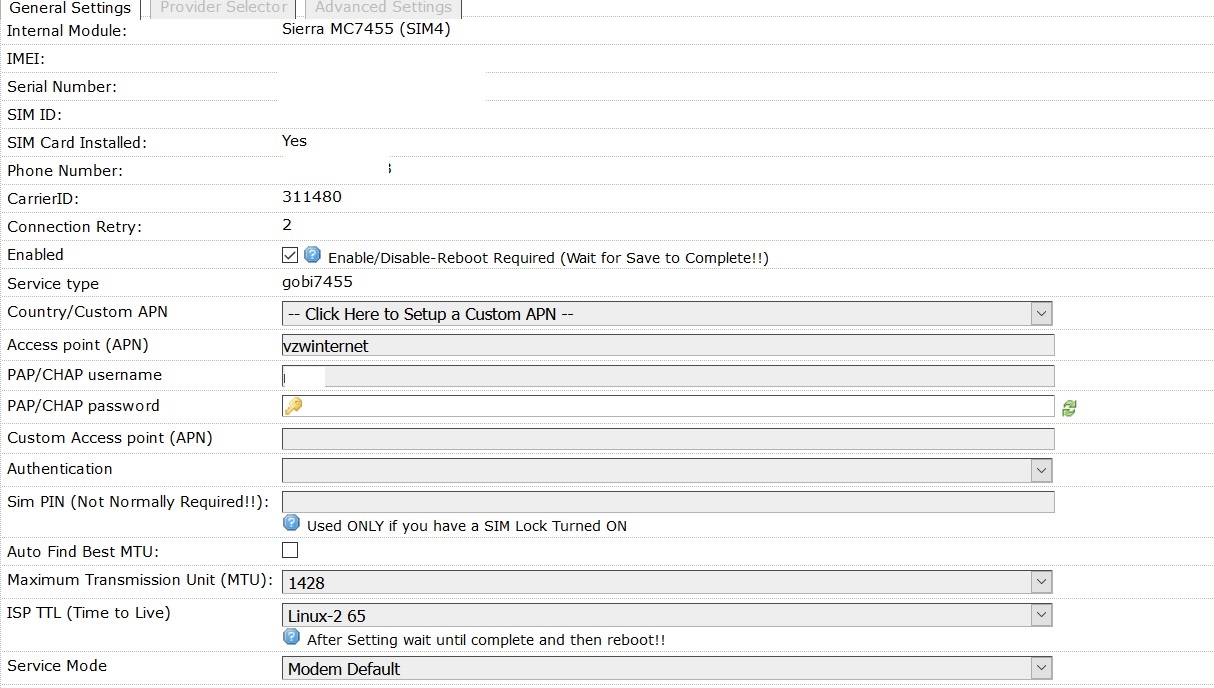Click the help icon under Sim PIN
Viewport: 1214px width, 688px height.
[292, 524]
